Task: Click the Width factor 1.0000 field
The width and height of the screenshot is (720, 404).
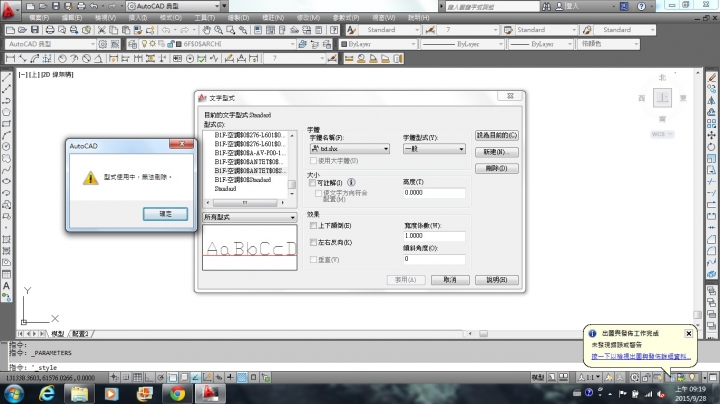Action: [434, 236]
